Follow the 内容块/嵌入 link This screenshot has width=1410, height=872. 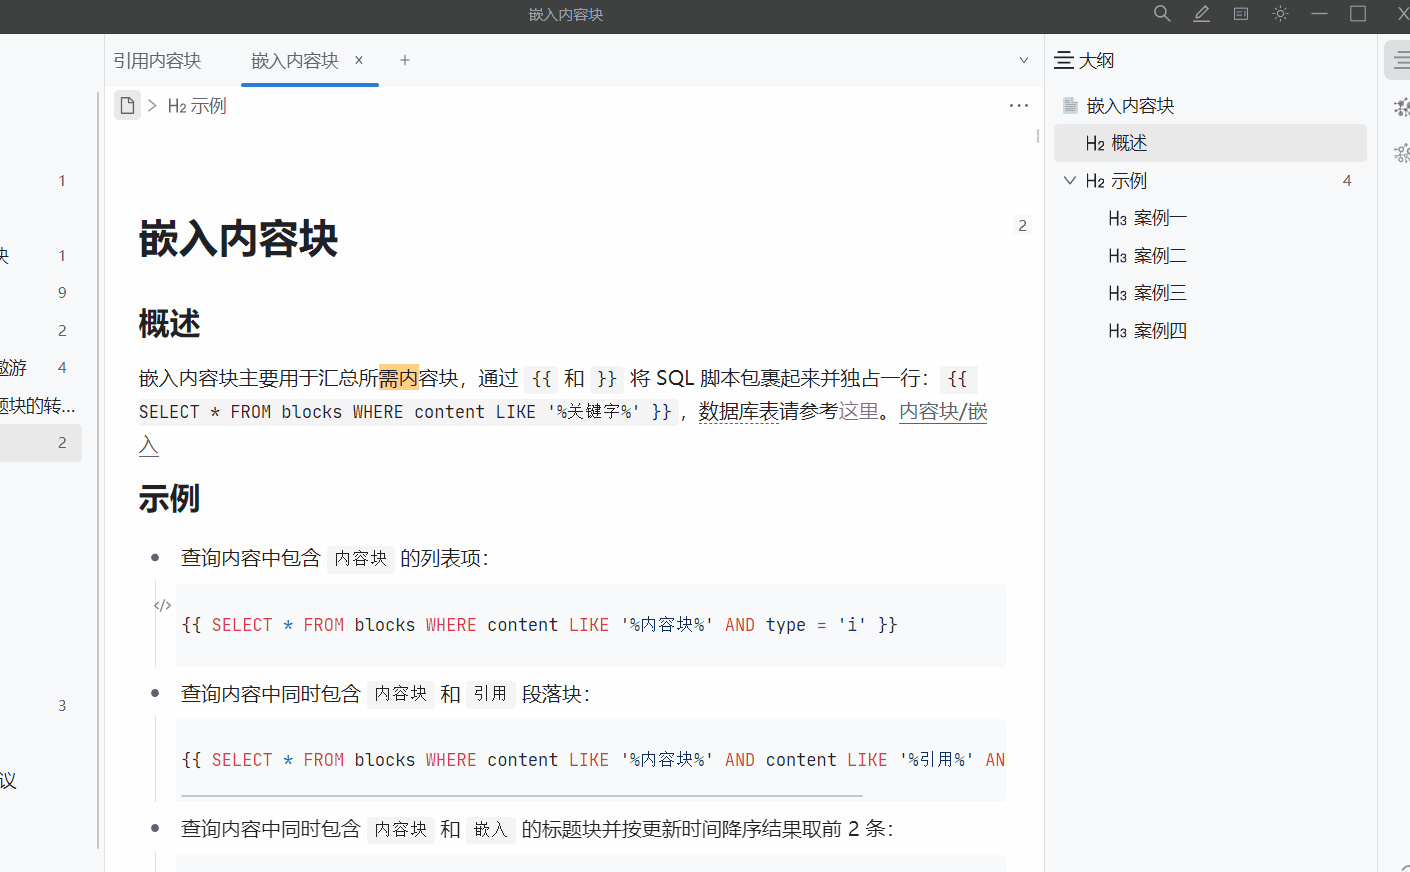941,411
